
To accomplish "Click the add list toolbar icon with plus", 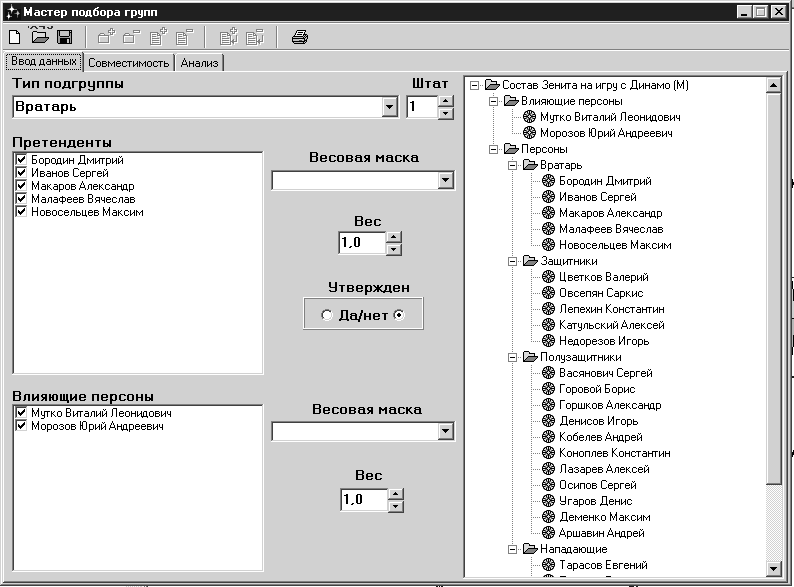I will click(158, 37).
